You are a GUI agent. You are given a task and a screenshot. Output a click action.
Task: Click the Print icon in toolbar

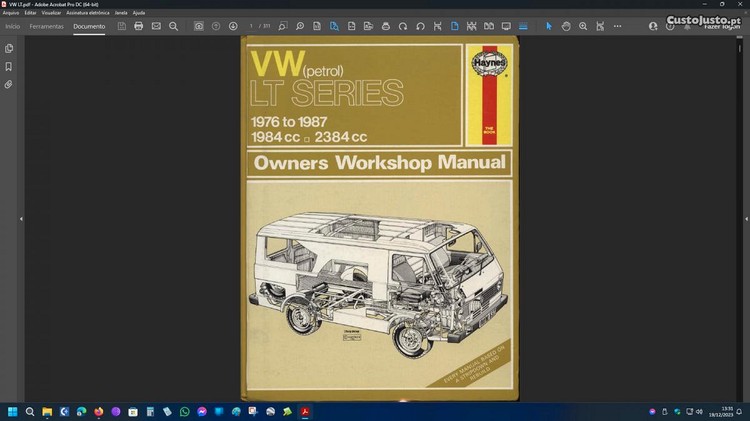[139, 26]
